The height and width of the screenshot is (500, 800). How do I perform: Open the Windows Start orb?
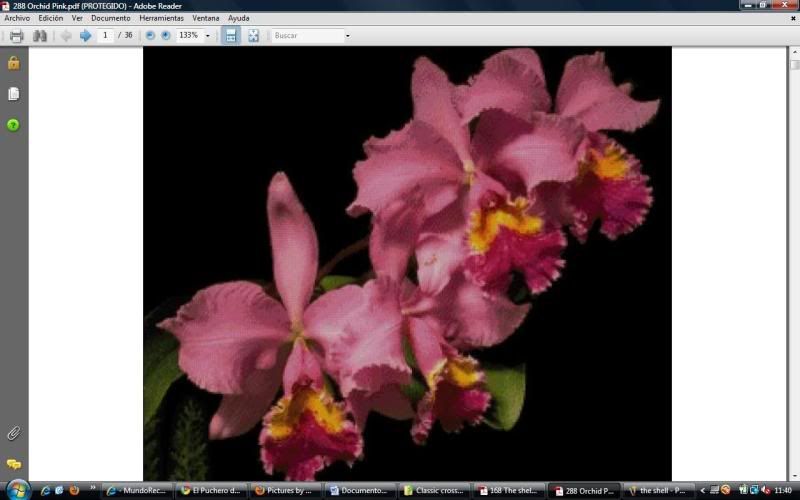point(17,490)
